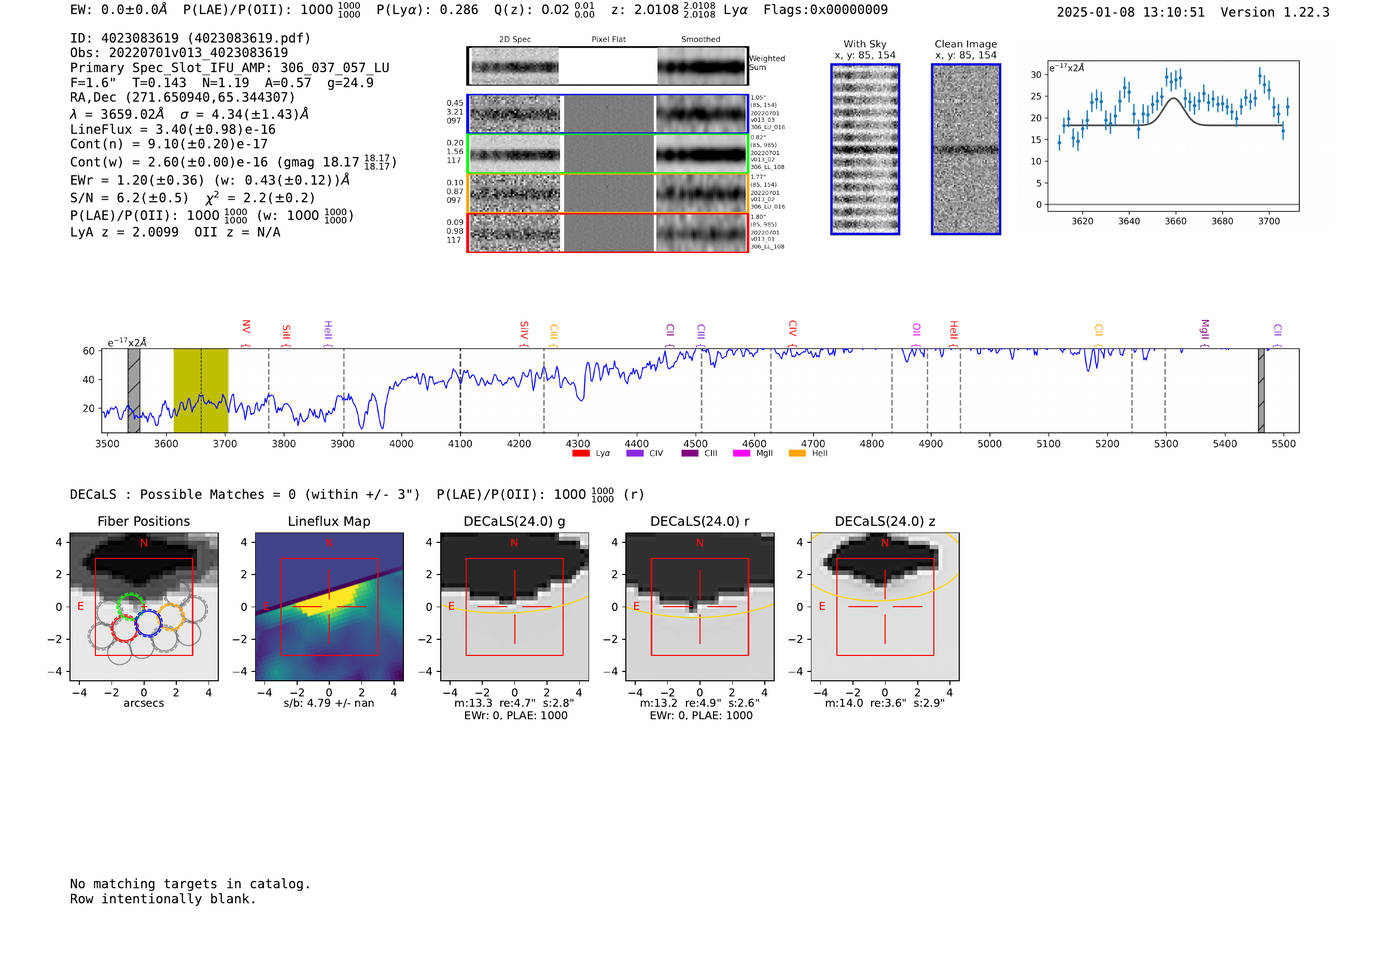This screenshot has height=953, width=1400.
Task: Click the red fiber circle
Action: coord(124,628)
